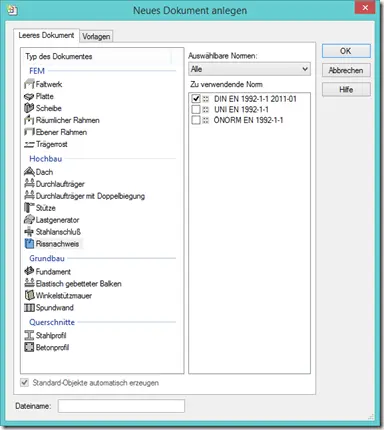Choose the Platte icon
The image size is (384, 430).
29,96
